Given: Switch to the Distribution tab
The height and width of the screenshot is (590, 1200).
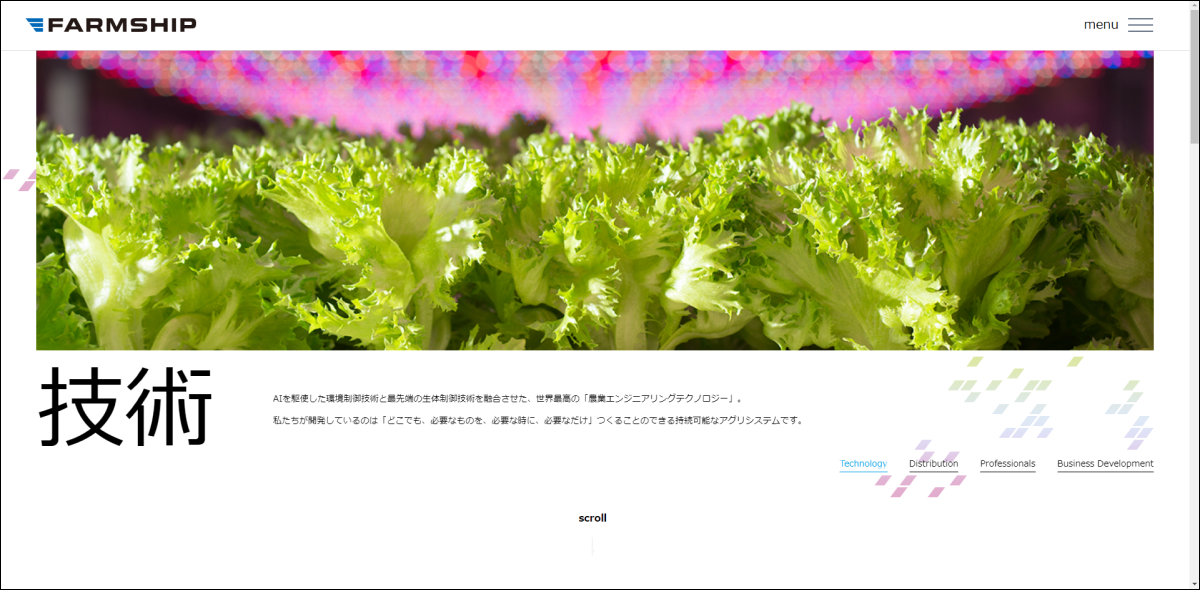Looking at the screenshot, I should coord(933,464).
